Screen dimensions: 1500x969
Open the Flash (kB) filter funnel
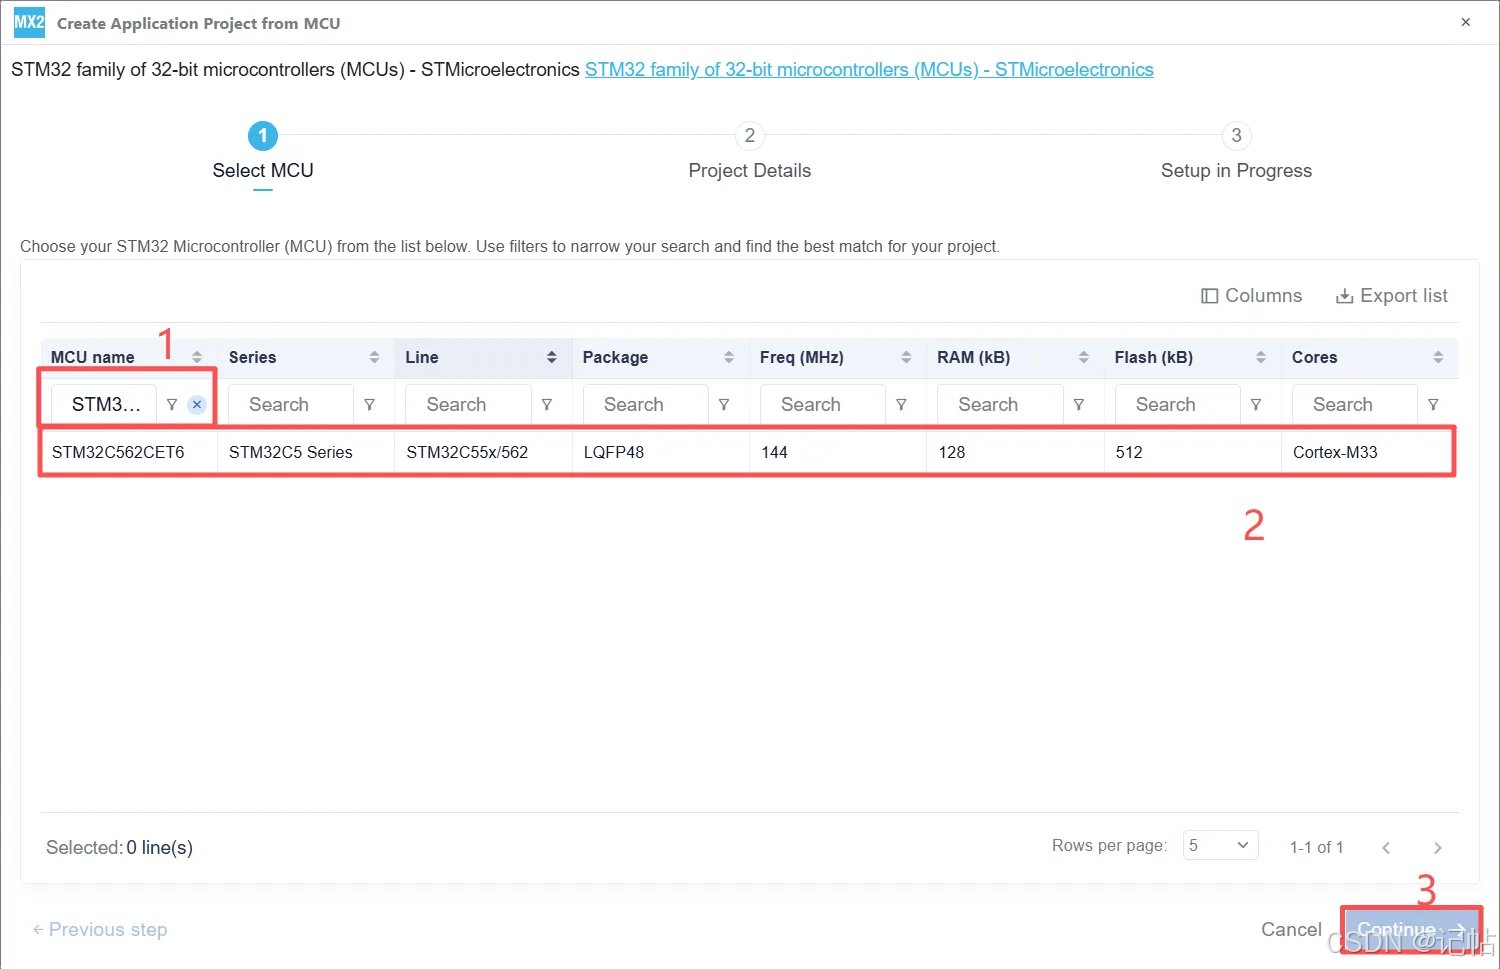point(1256,404)
